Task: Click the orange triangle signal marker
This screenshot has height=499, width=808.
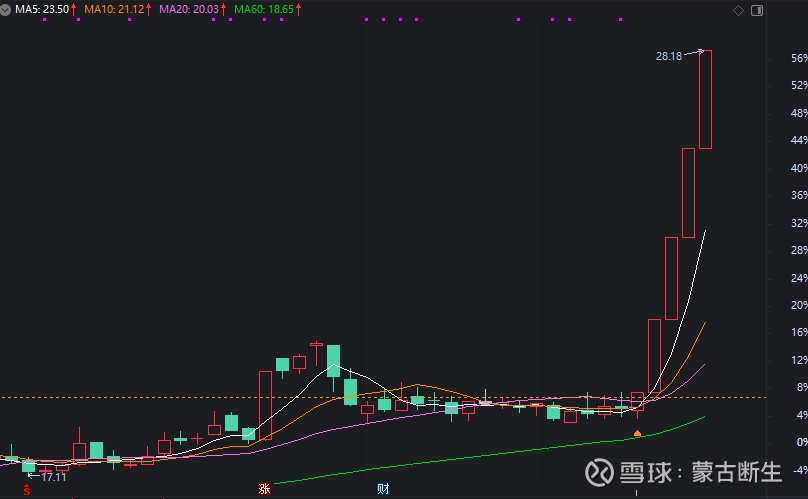Action: [x=637, y=434]
